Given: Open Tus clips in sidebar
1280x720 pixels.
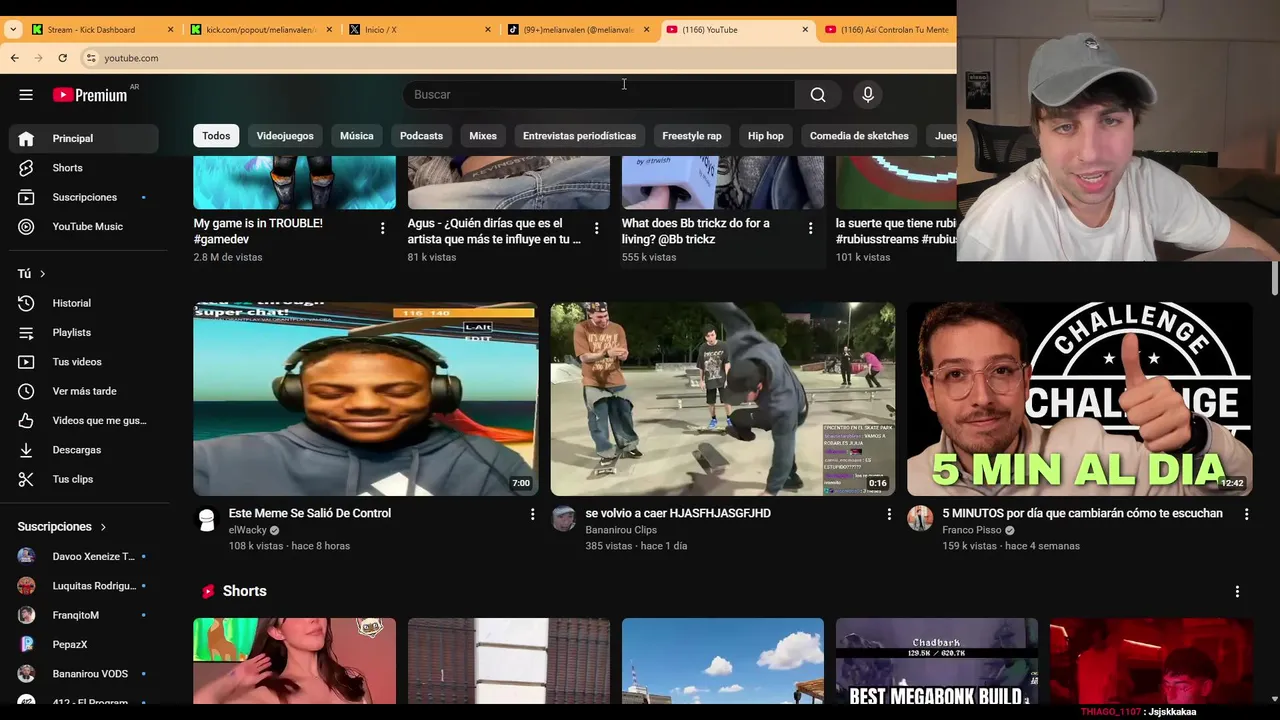Looking at the screenshot, I should click(x=84, y=479).
